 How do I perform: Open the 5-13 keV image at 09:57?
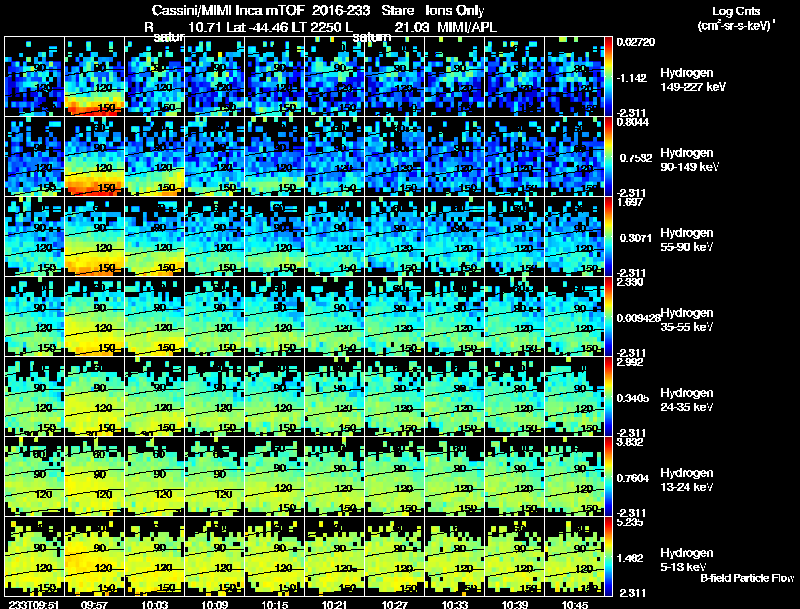[x=94, y=557]
